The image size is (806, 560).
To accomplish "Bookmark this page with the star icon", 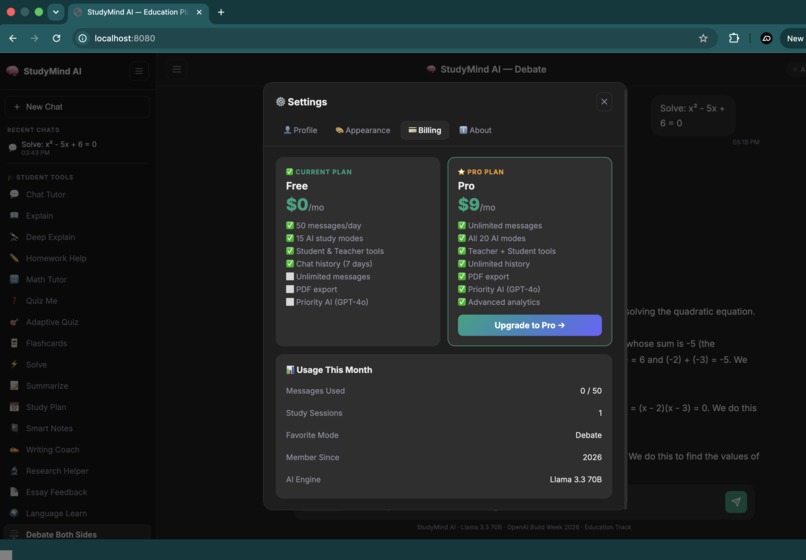I will [703, 38].
